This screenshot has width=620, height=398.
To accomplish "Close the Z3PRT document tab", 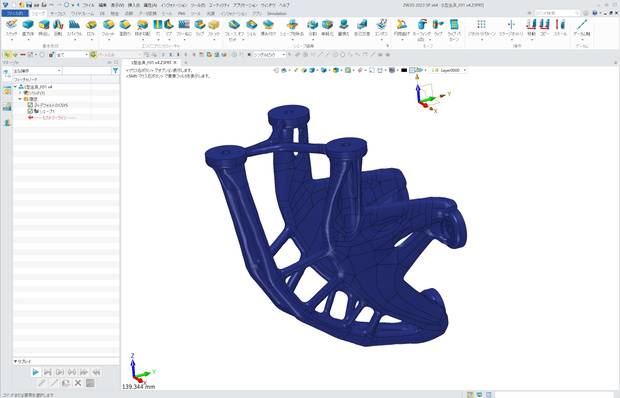I will [175, 62].
